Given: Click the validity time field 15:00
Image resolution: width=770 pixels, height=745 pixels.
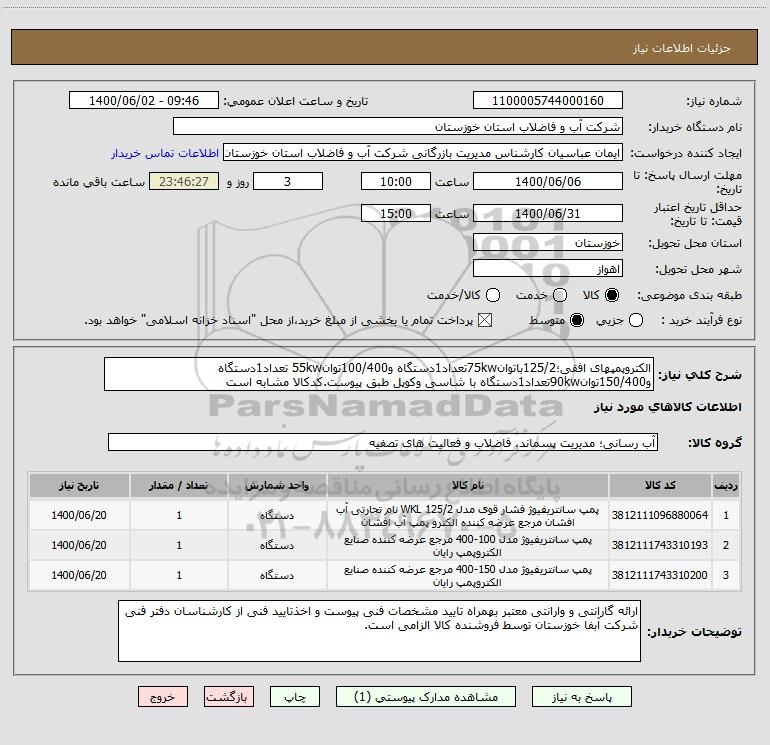Looking at the screenshot, I should (x=396, y=213).
